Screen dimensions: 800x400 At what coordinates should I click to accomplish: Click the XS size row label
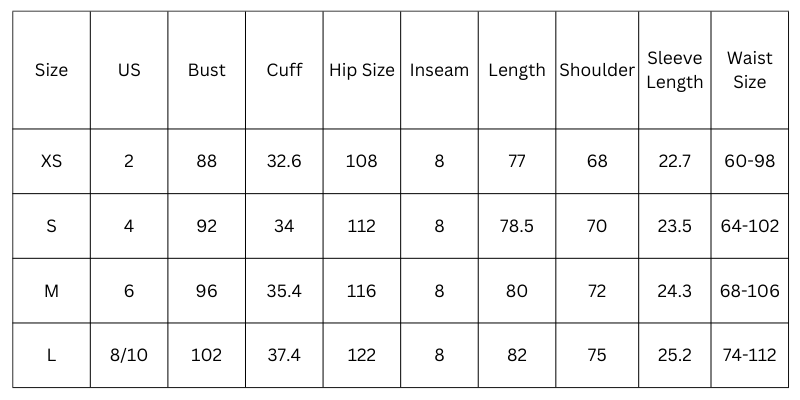click(52, 161)
